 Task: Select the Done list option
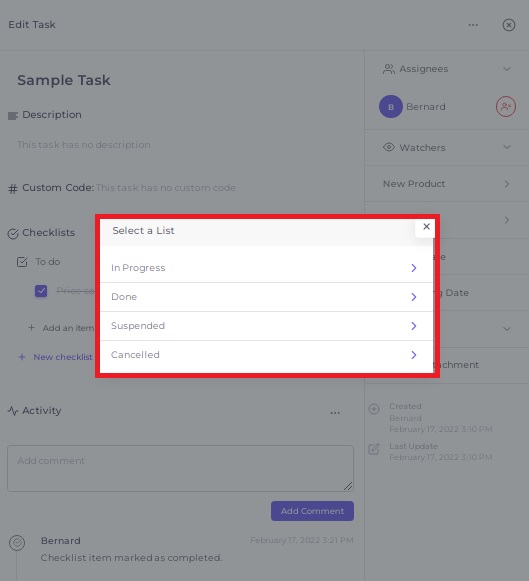(267, 297)
